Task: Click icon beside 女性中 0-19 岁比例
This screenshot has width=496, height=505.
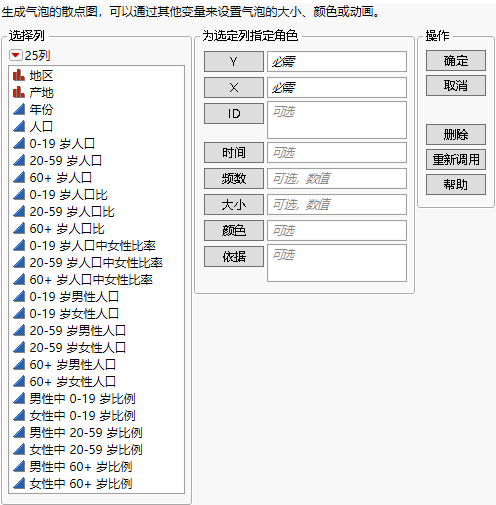Action: tap(19, 415)
